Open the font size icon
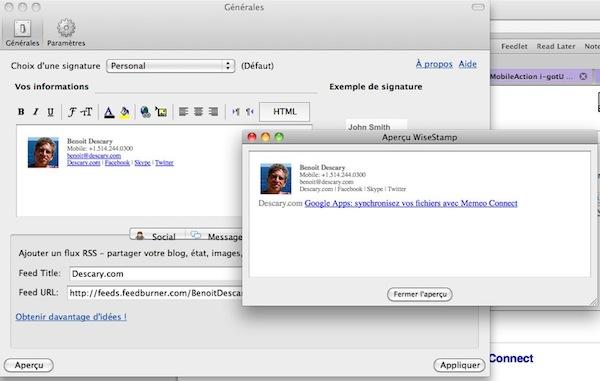 87,112
